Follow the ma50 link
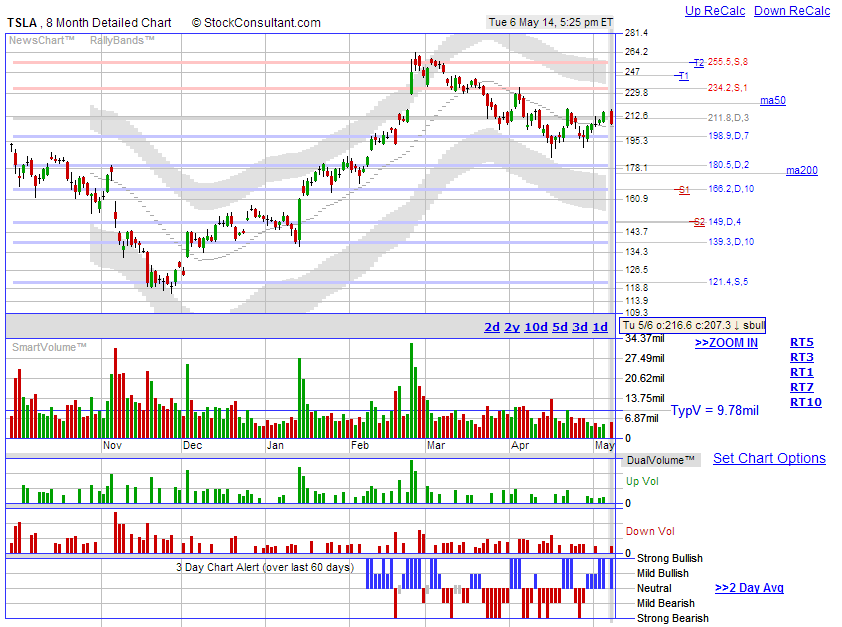This screenshot has height=627, width=842. click(x=773, y=100)
